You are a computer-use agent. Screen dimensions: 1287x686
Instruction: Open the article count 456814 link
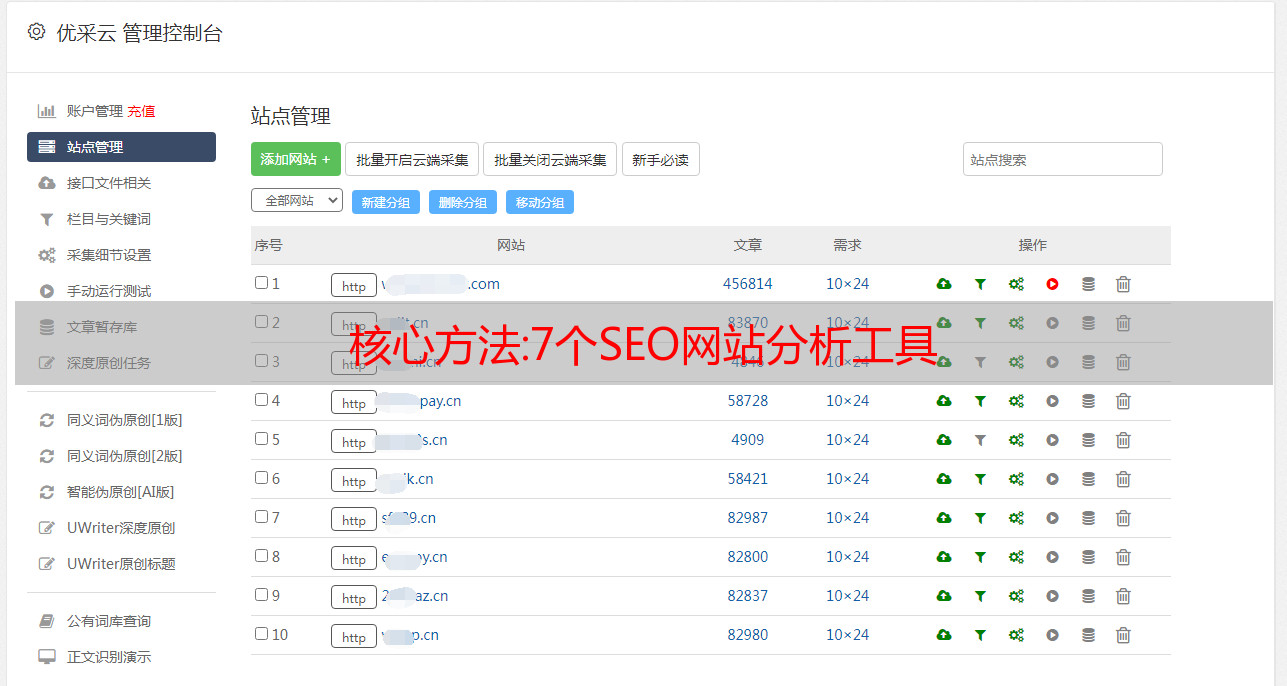tap(747, 284)
